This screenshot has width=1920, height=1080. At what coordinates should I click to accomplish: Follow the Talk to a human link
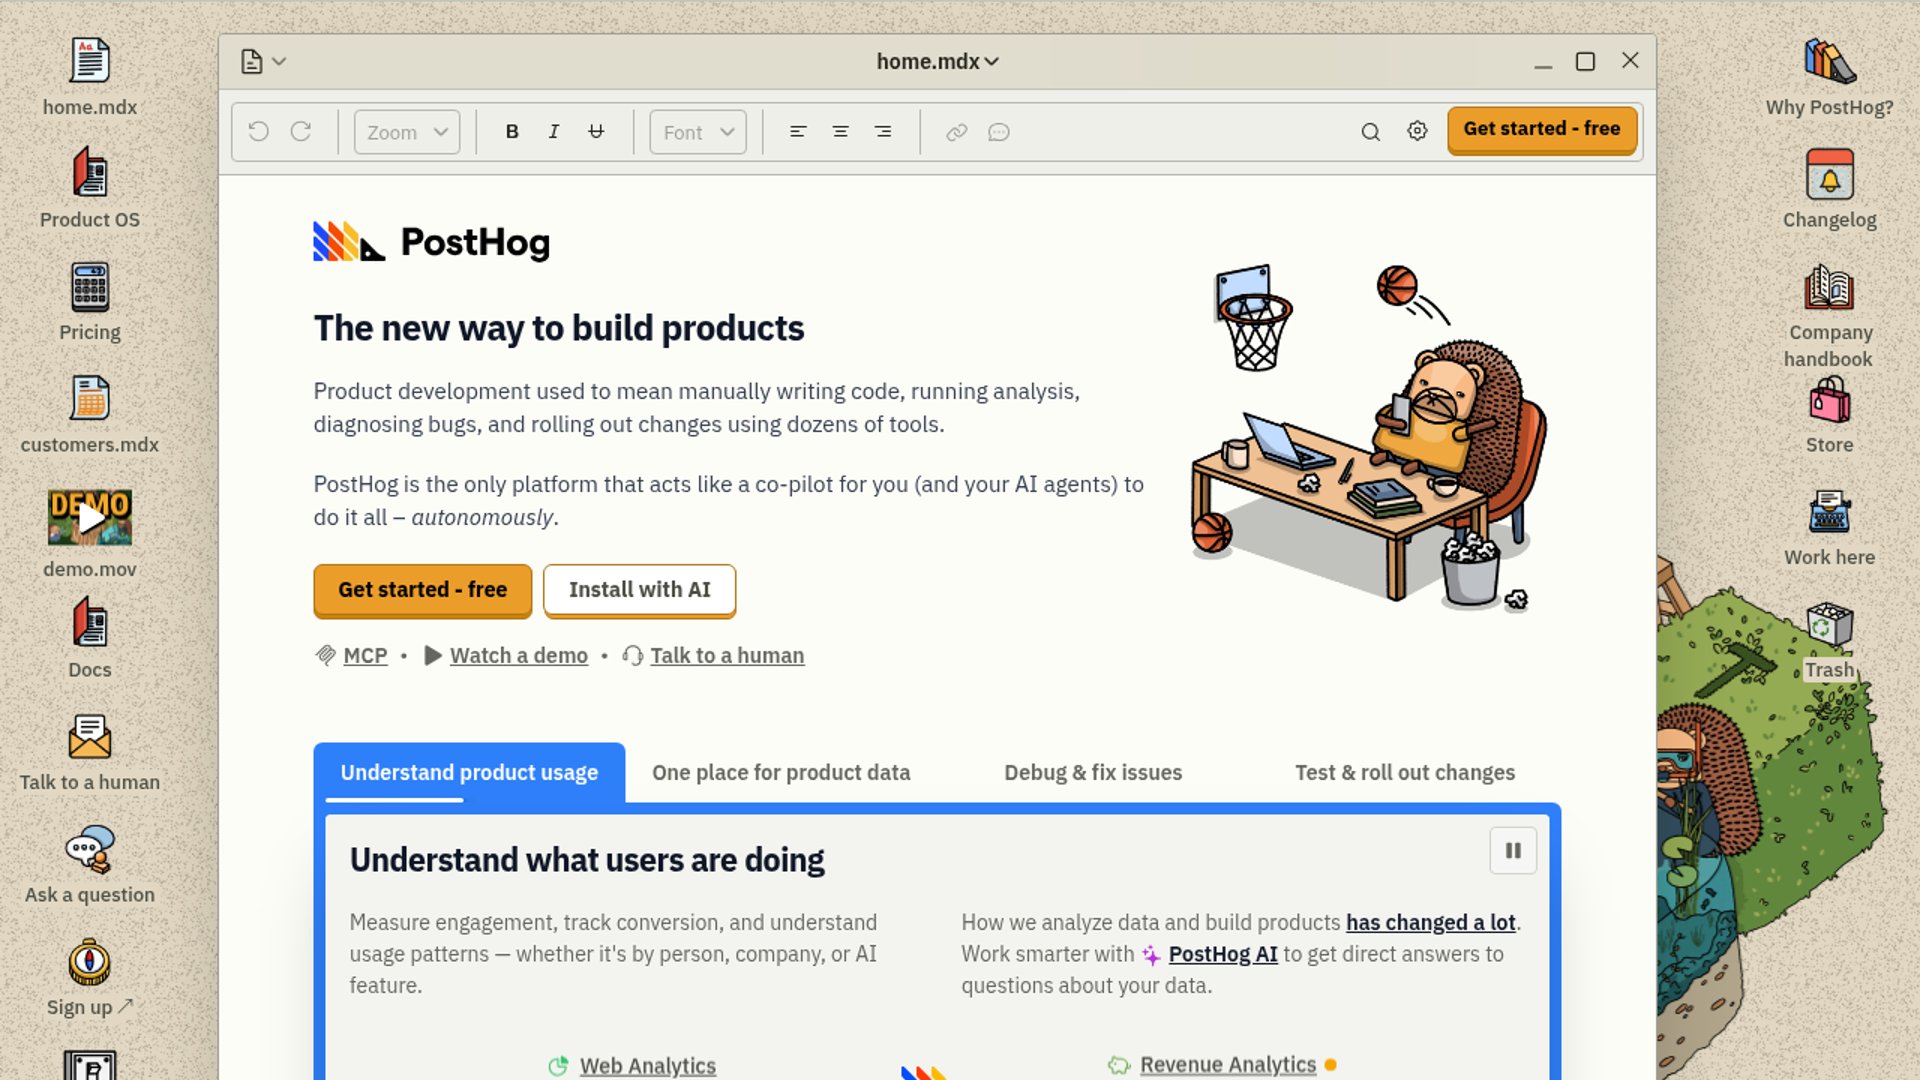click(727, 656)
